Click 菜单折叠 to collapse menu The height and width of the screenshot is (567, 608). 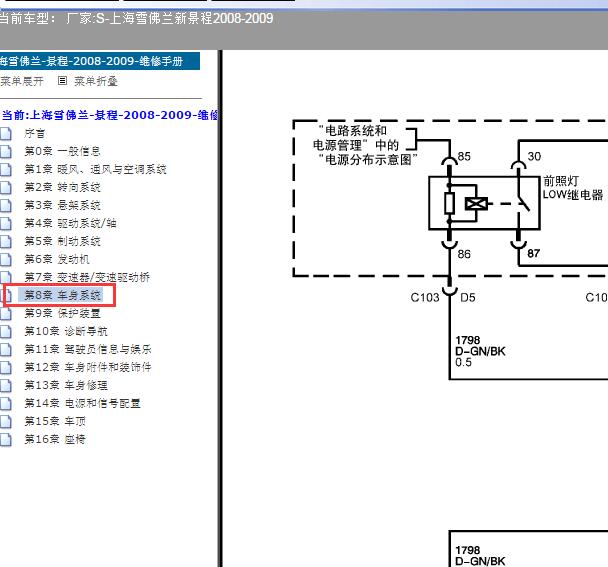point(96,81)
